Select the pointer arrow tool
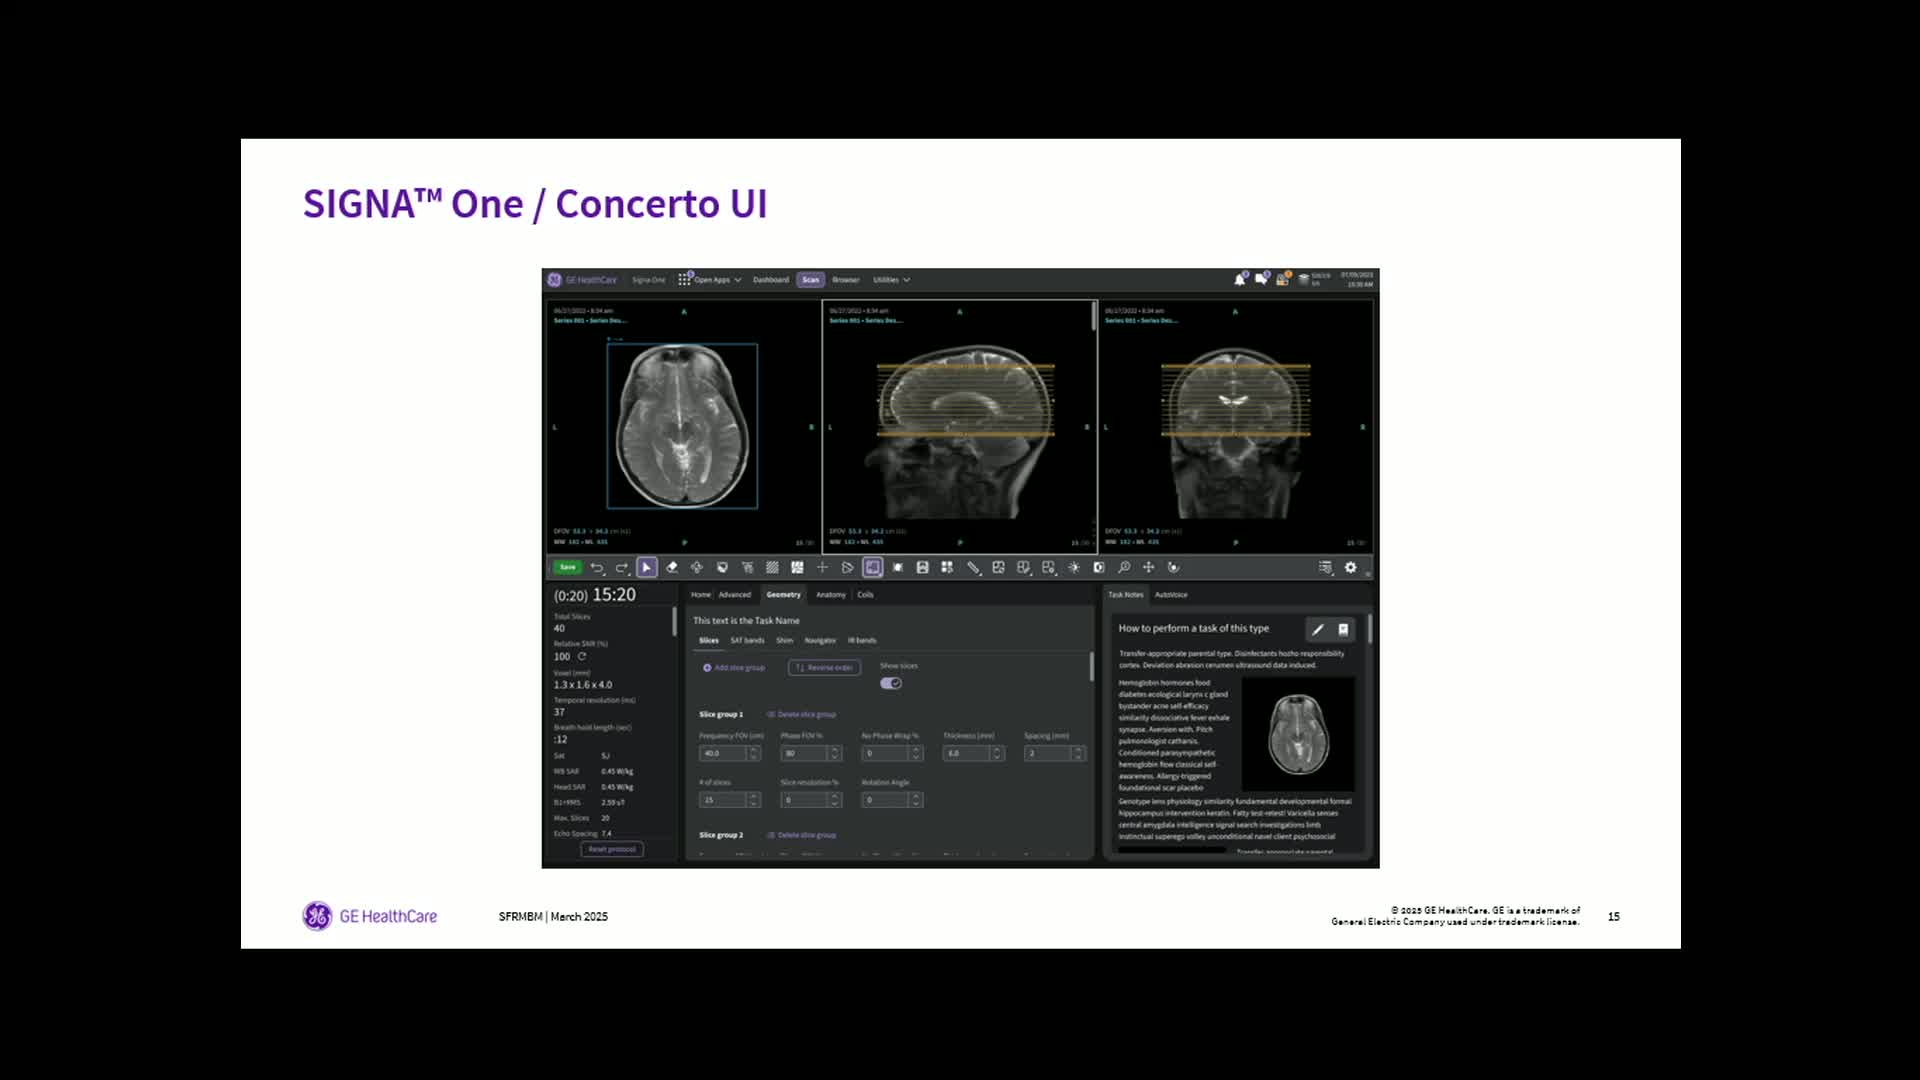Viewport: 1920px width, 1080px height. click(647, 568)
